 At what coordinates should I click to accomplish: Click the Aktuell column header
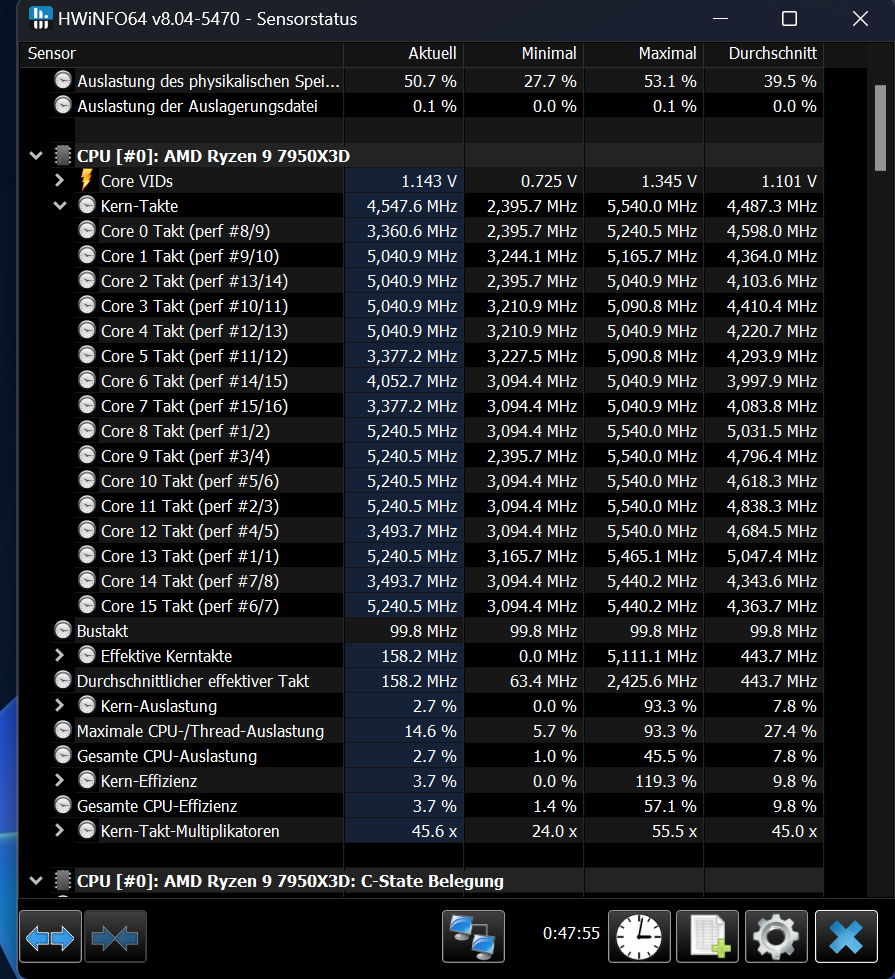(403, 54)
